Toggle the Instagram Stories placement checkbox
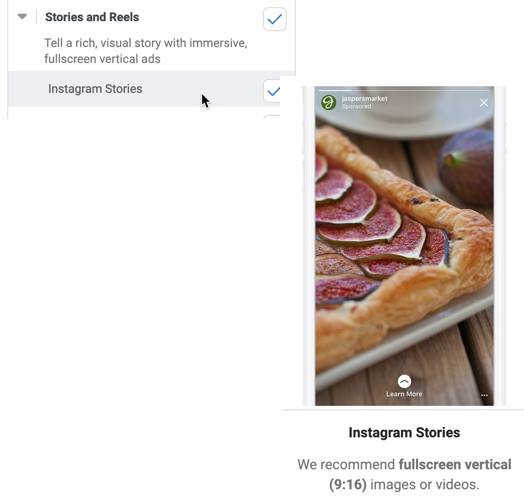Screen dimensions: 524x498 pyautogui.click(x=272, y=91)
